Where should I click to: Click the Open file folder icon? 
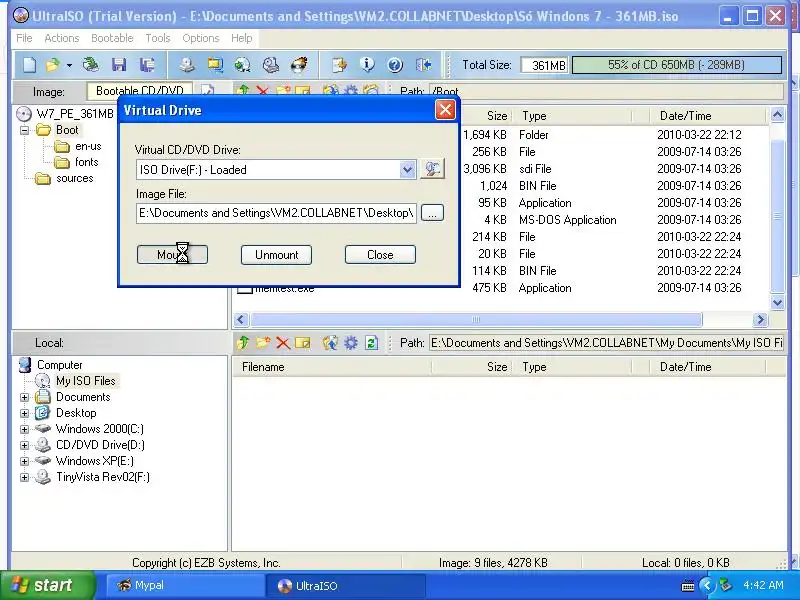(x=53, y=65)
